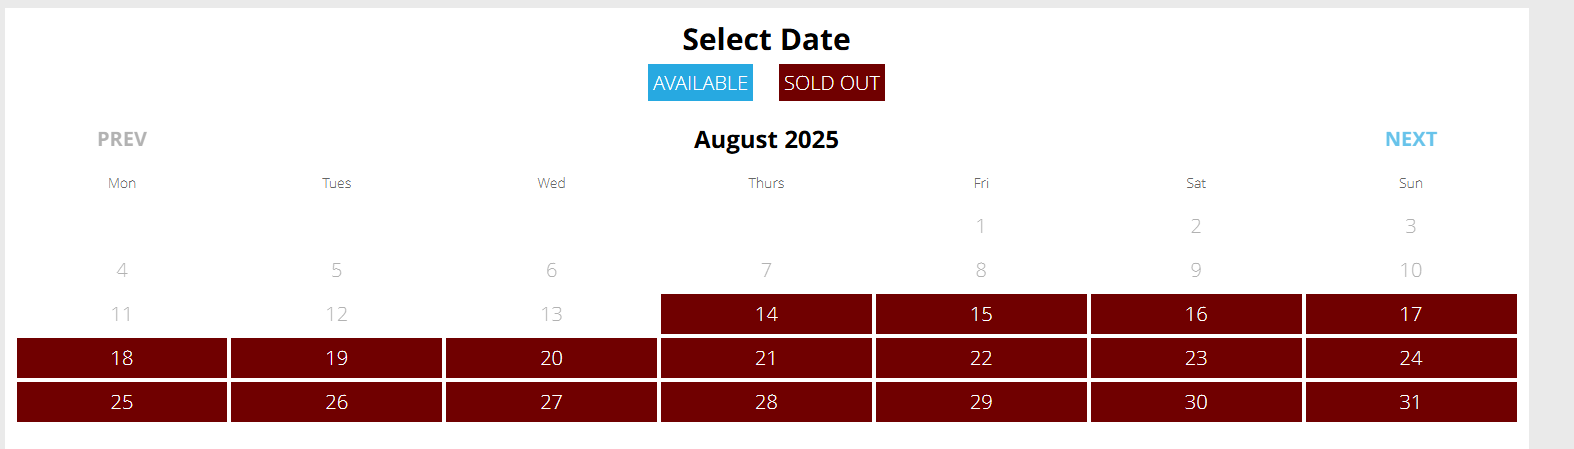Choose Saturday August 16
Viewport: 1574px width, 449px height.
[x=1196, y=314]
